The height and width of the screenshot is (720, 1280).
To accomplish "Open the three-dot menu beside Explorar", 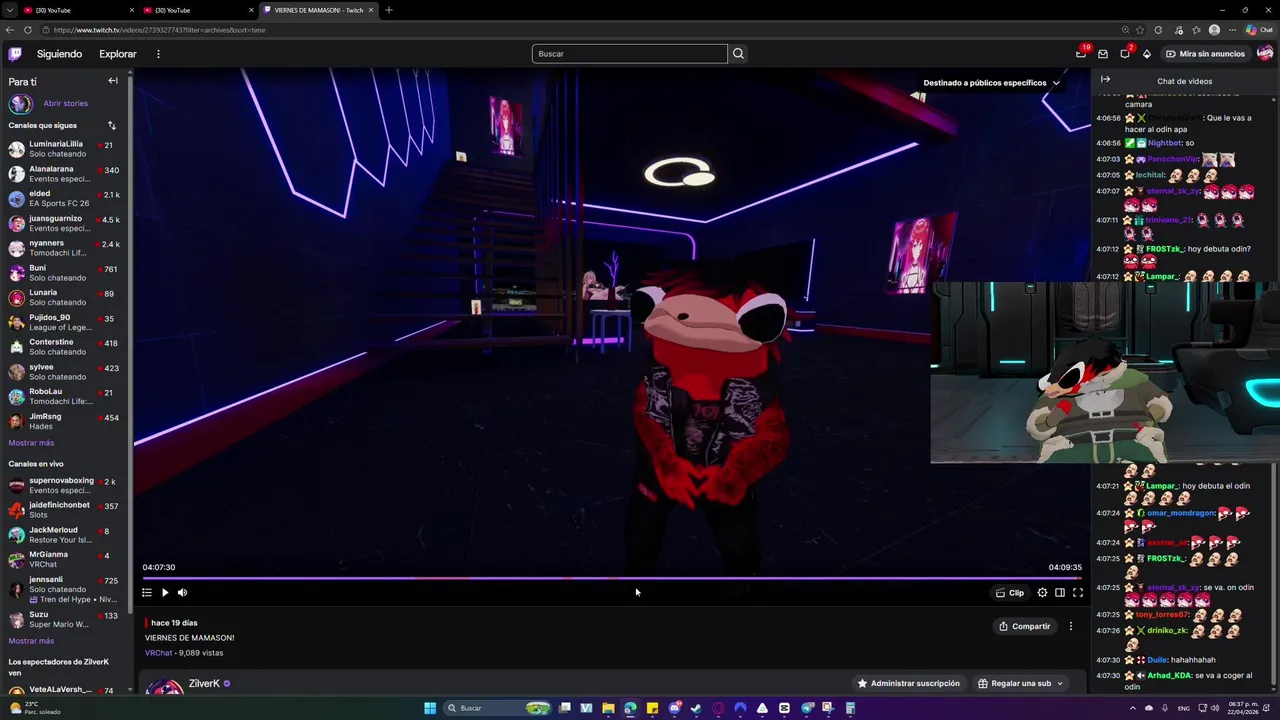I will coord(158,54).
